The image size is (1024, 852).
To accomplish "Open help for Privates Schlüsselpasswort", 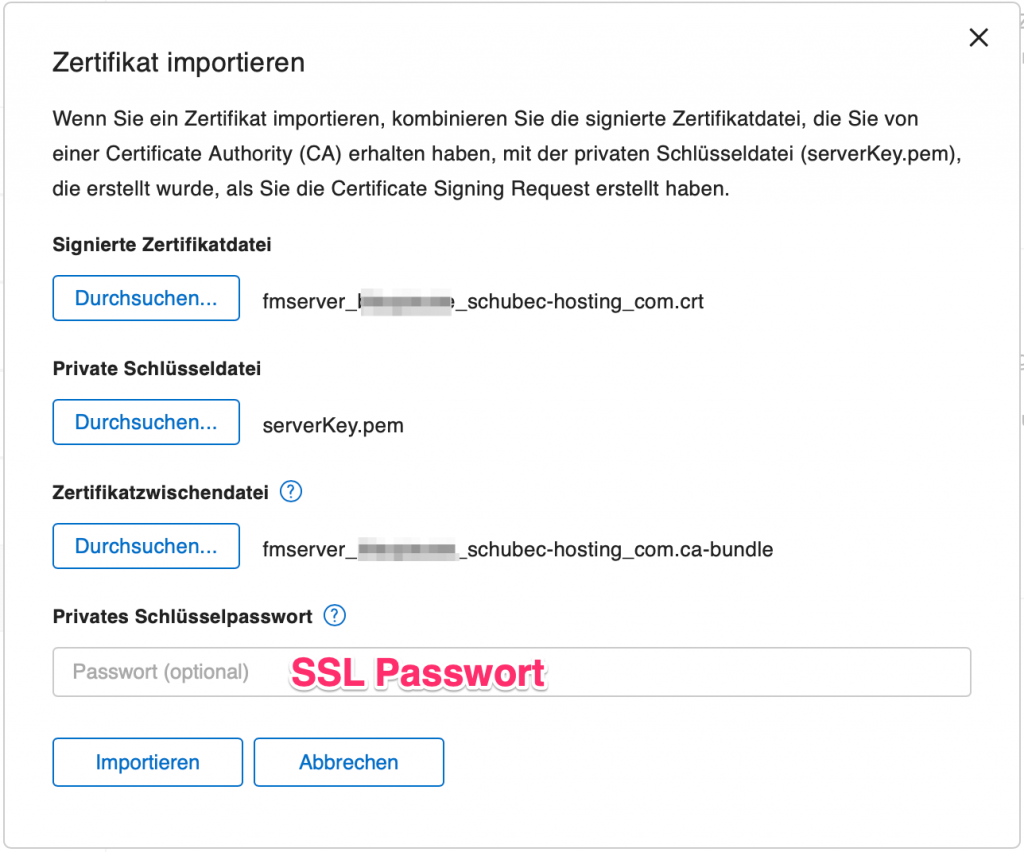I will tap(334, 616).
